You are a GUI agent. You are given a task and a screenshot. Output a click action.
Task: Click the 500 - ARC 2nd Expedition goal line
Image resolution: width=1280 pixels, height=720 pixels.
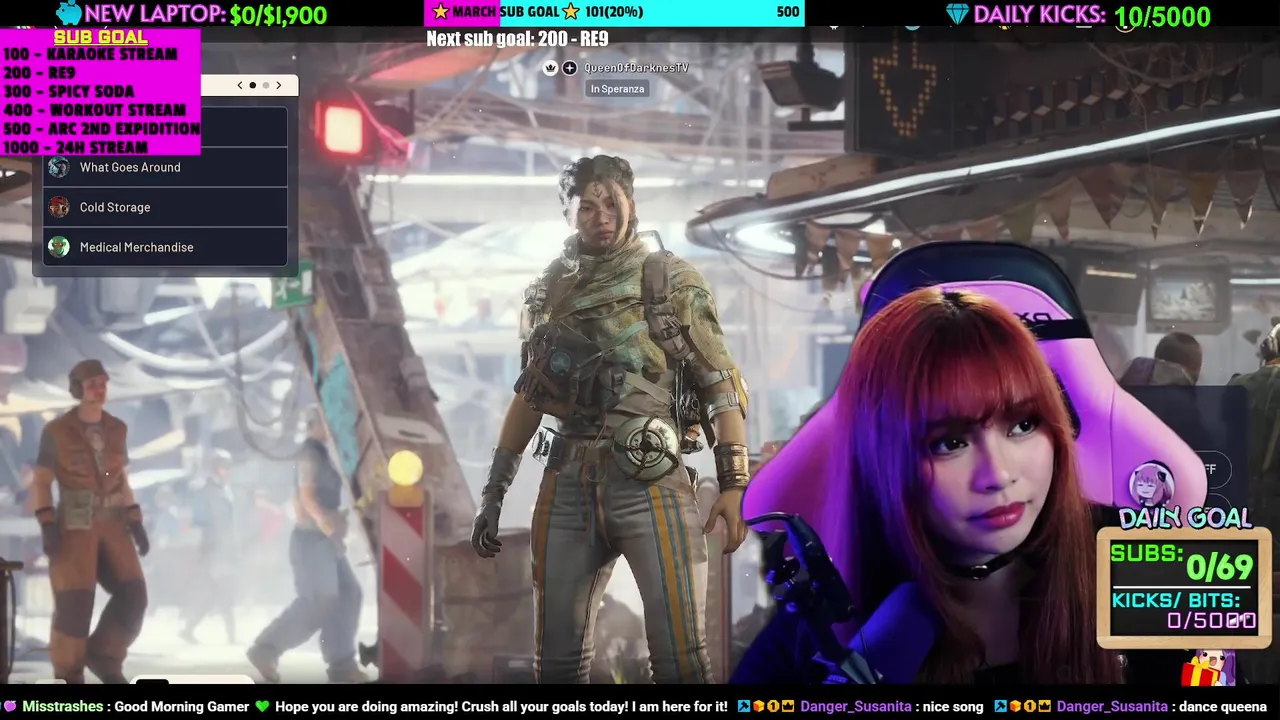click(x=101, y=129)
